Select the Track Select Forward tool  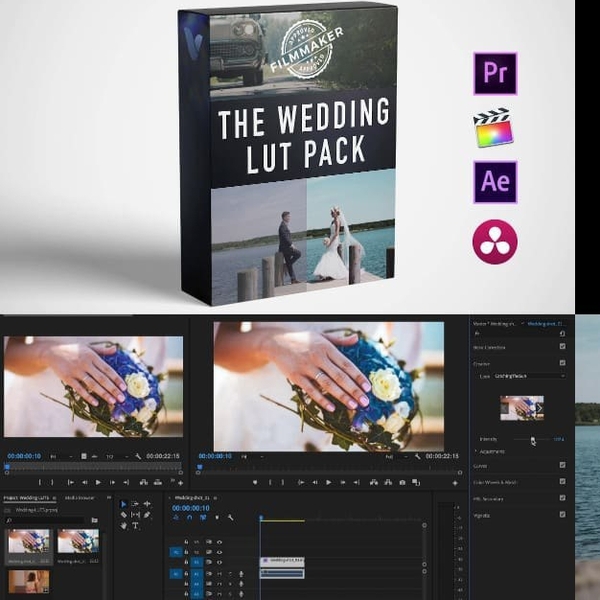click(x=135, y=504)
